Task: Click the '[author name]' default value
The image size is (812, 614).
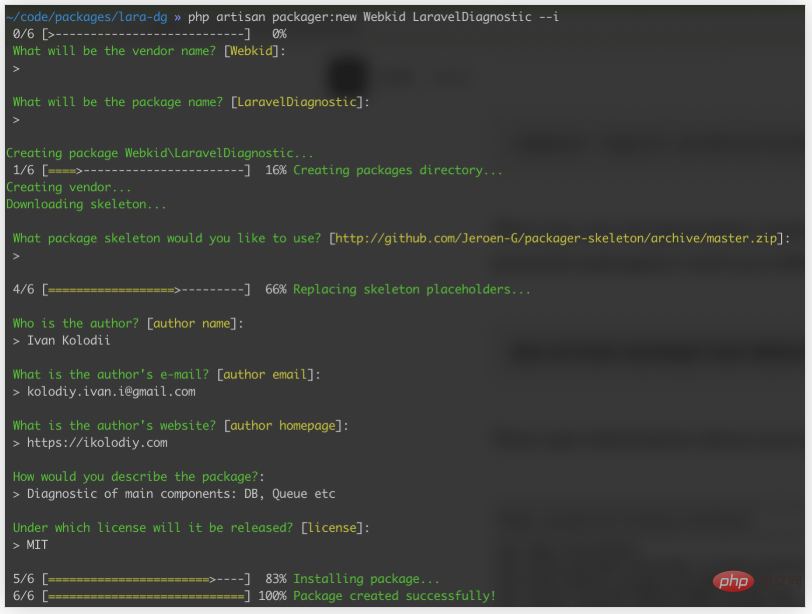Action: coord(192,324)
